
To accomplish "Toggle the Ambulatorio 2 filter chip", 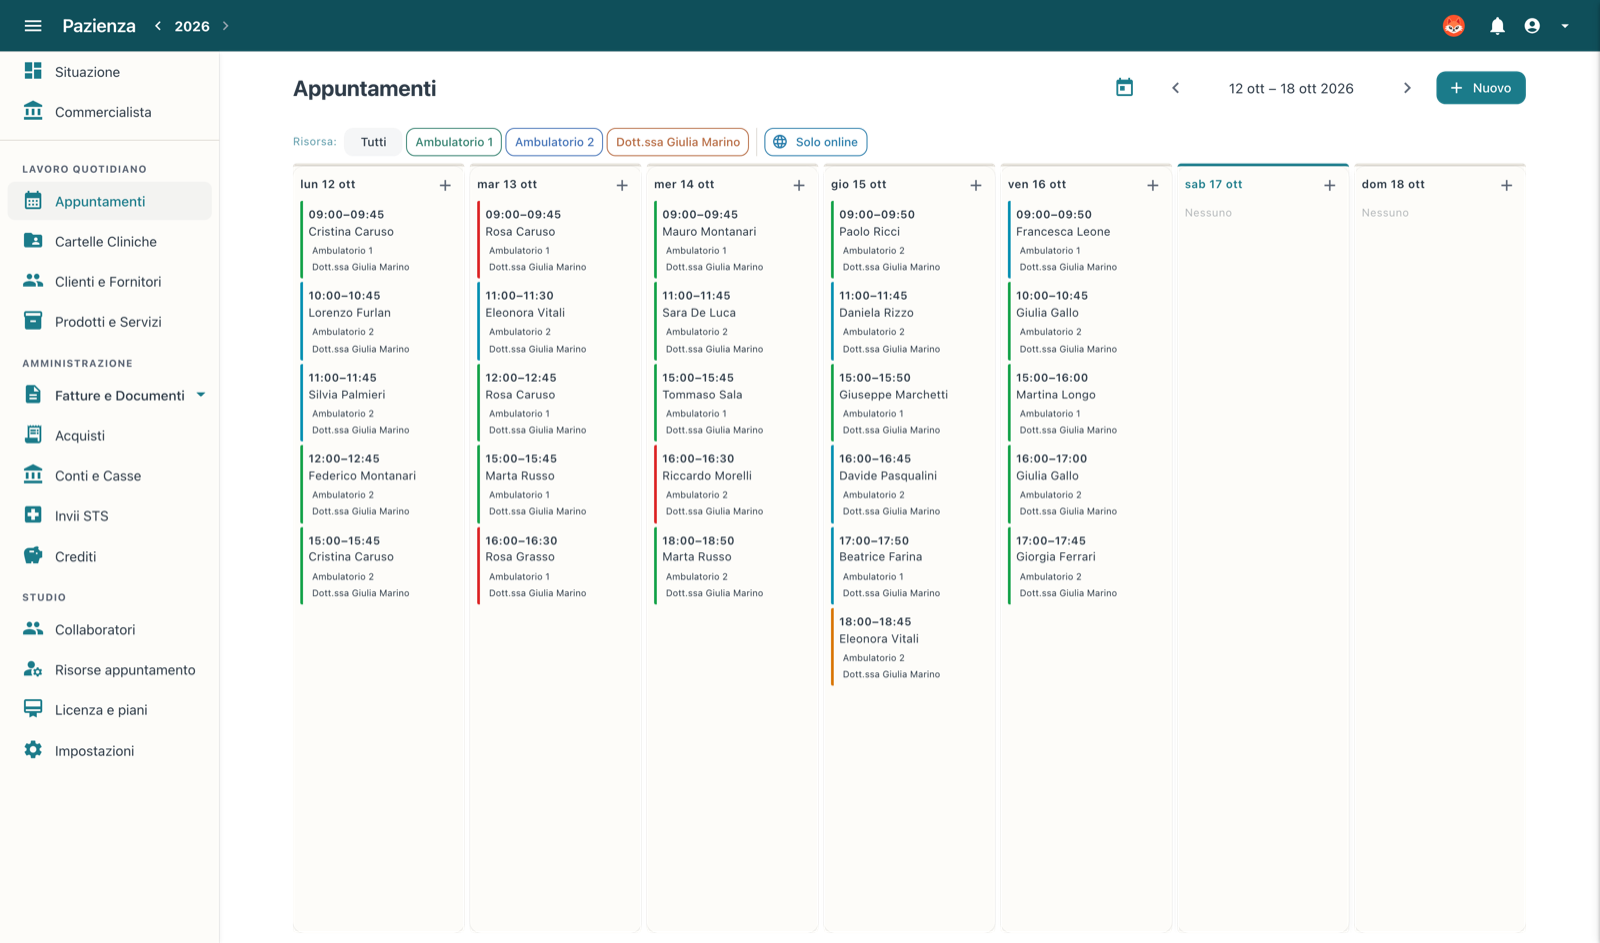I will coord(554,142).
